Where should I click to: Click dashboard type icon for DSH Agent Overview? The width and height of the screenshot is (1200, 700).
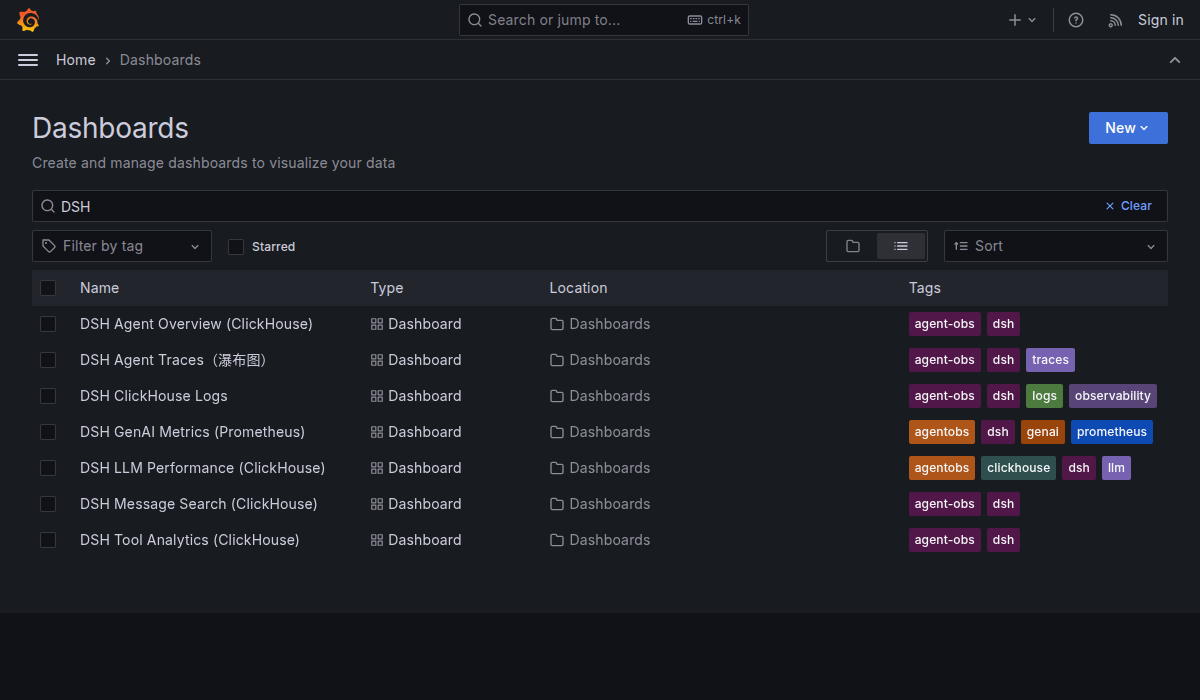(x=377, y=324)
